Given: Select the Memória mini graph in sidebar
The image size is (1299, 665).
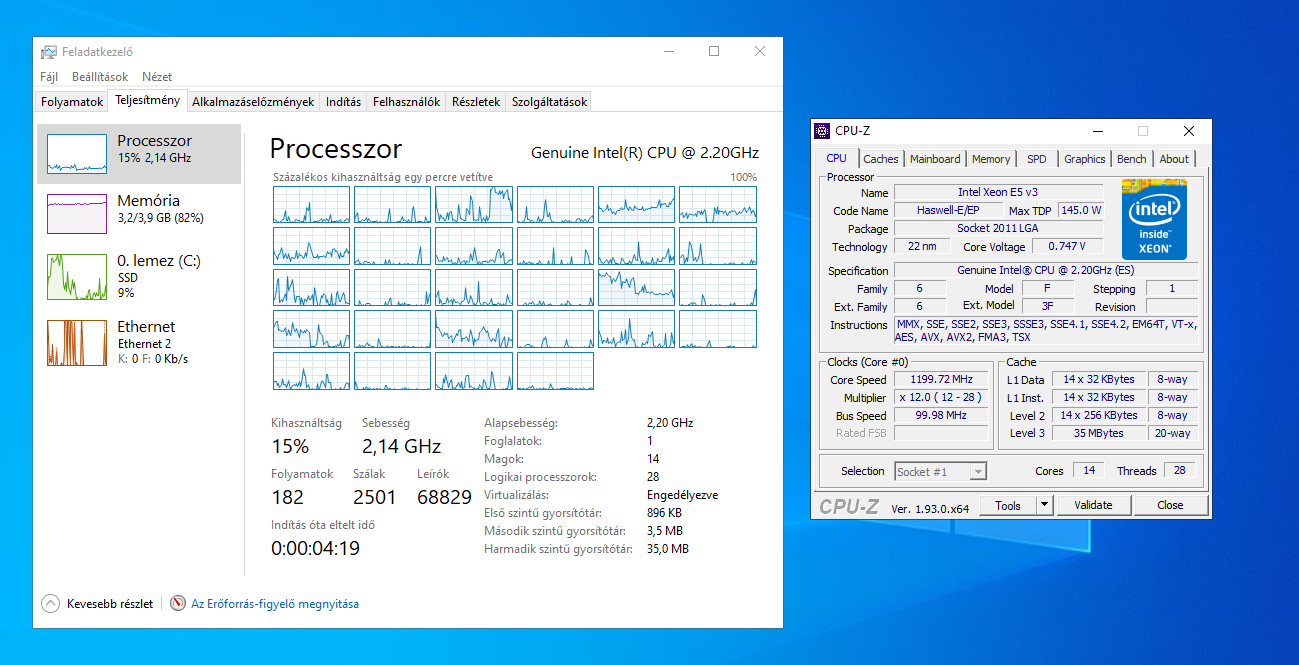Looking at the screenshot, I should [77, 213].
